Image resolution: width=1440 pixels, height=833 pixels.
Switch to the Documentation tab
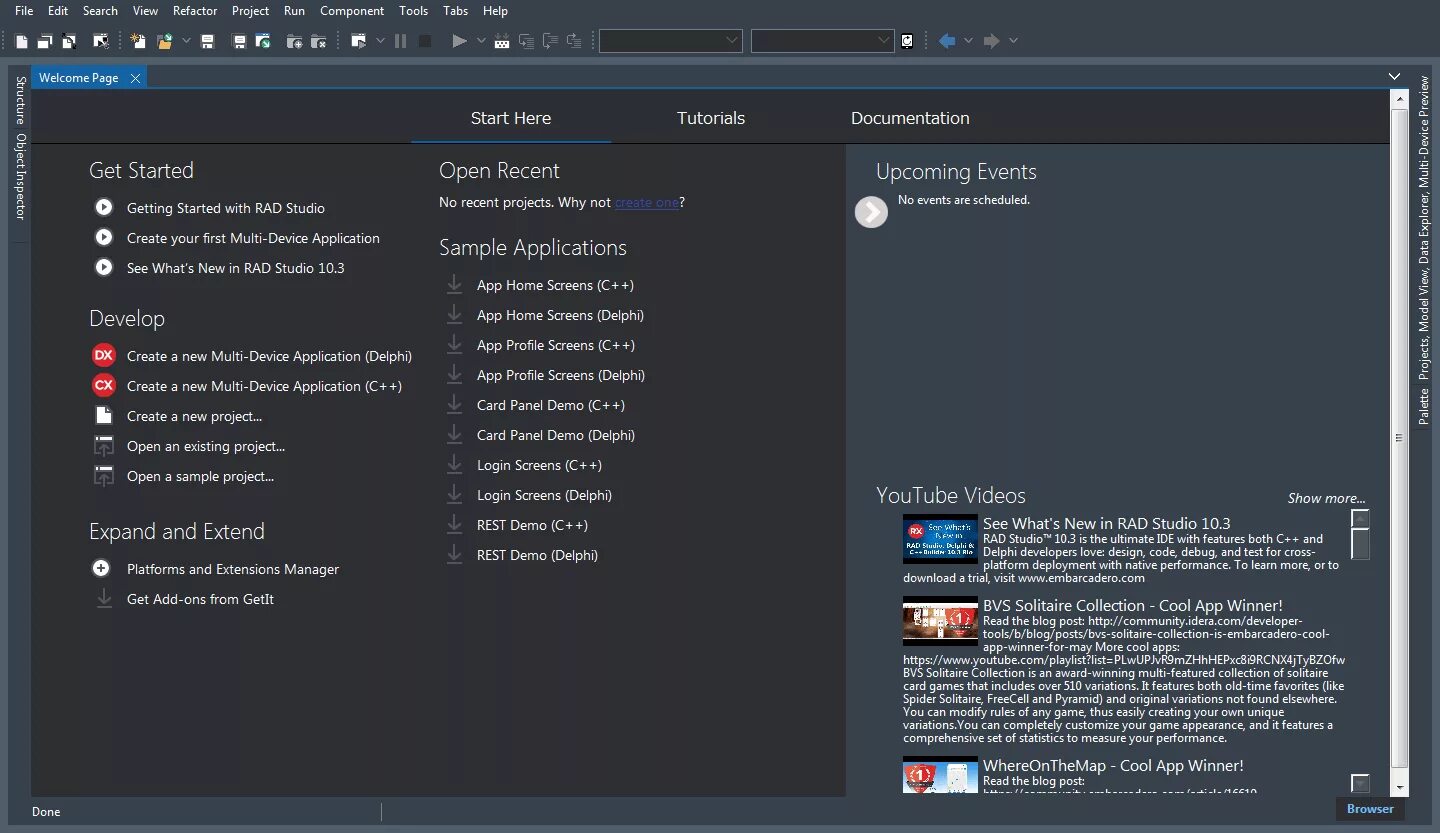pos(910,118)
